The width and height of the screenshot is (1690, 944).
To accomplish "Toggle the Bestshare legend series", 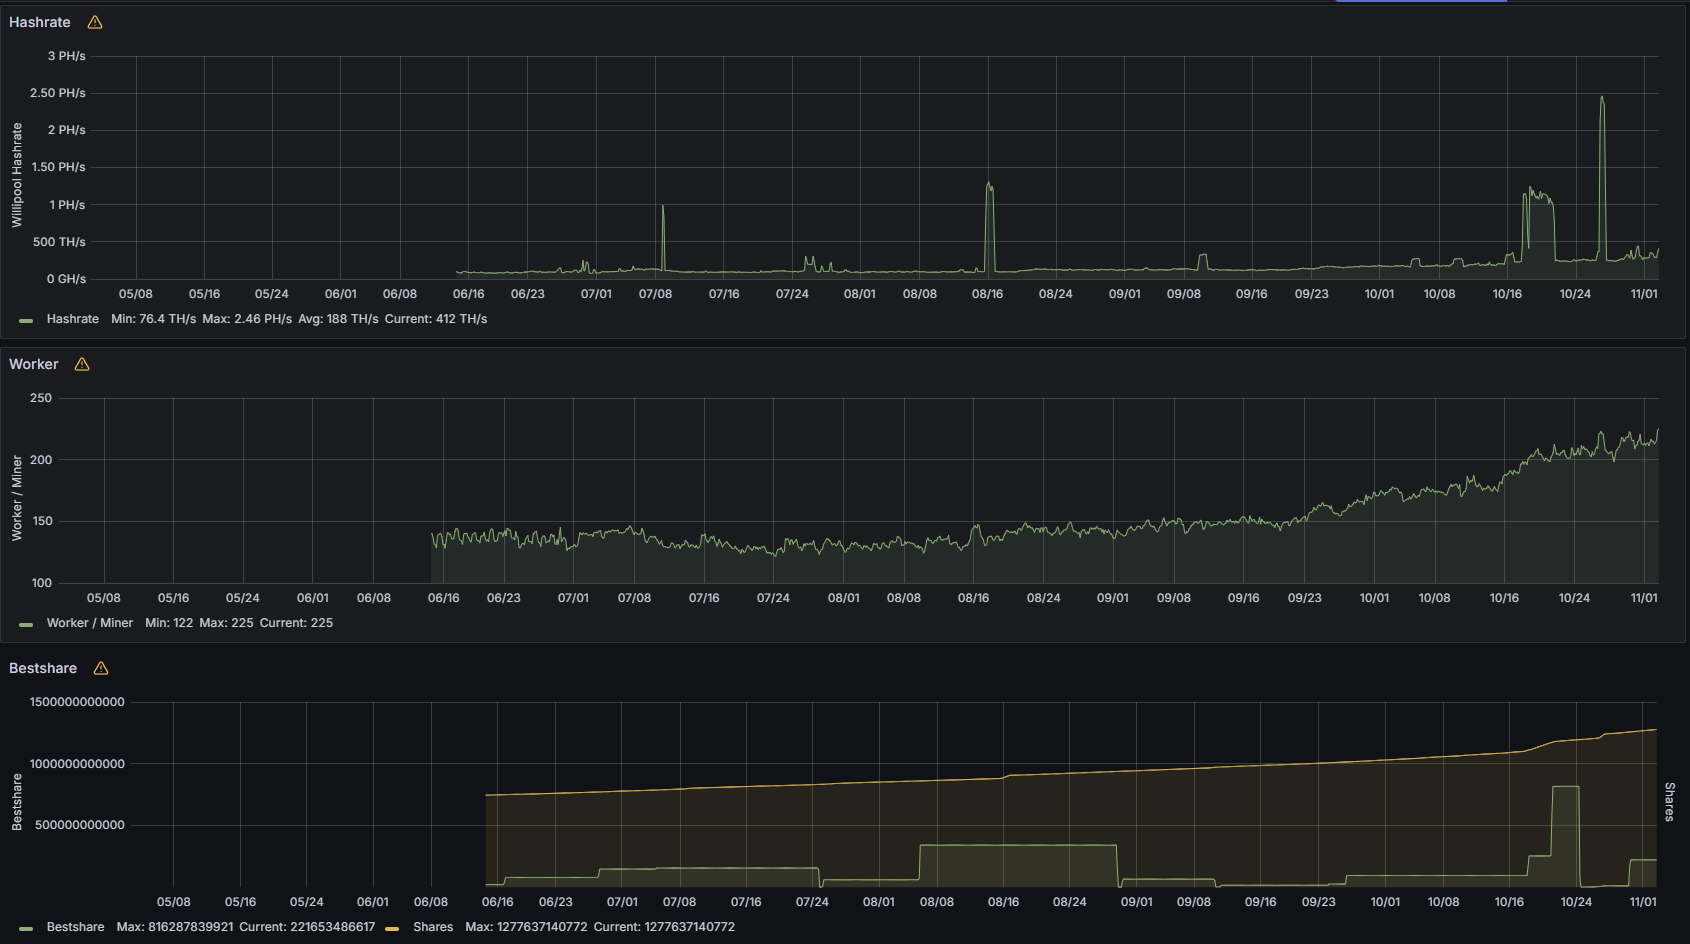I will point(75,927).
